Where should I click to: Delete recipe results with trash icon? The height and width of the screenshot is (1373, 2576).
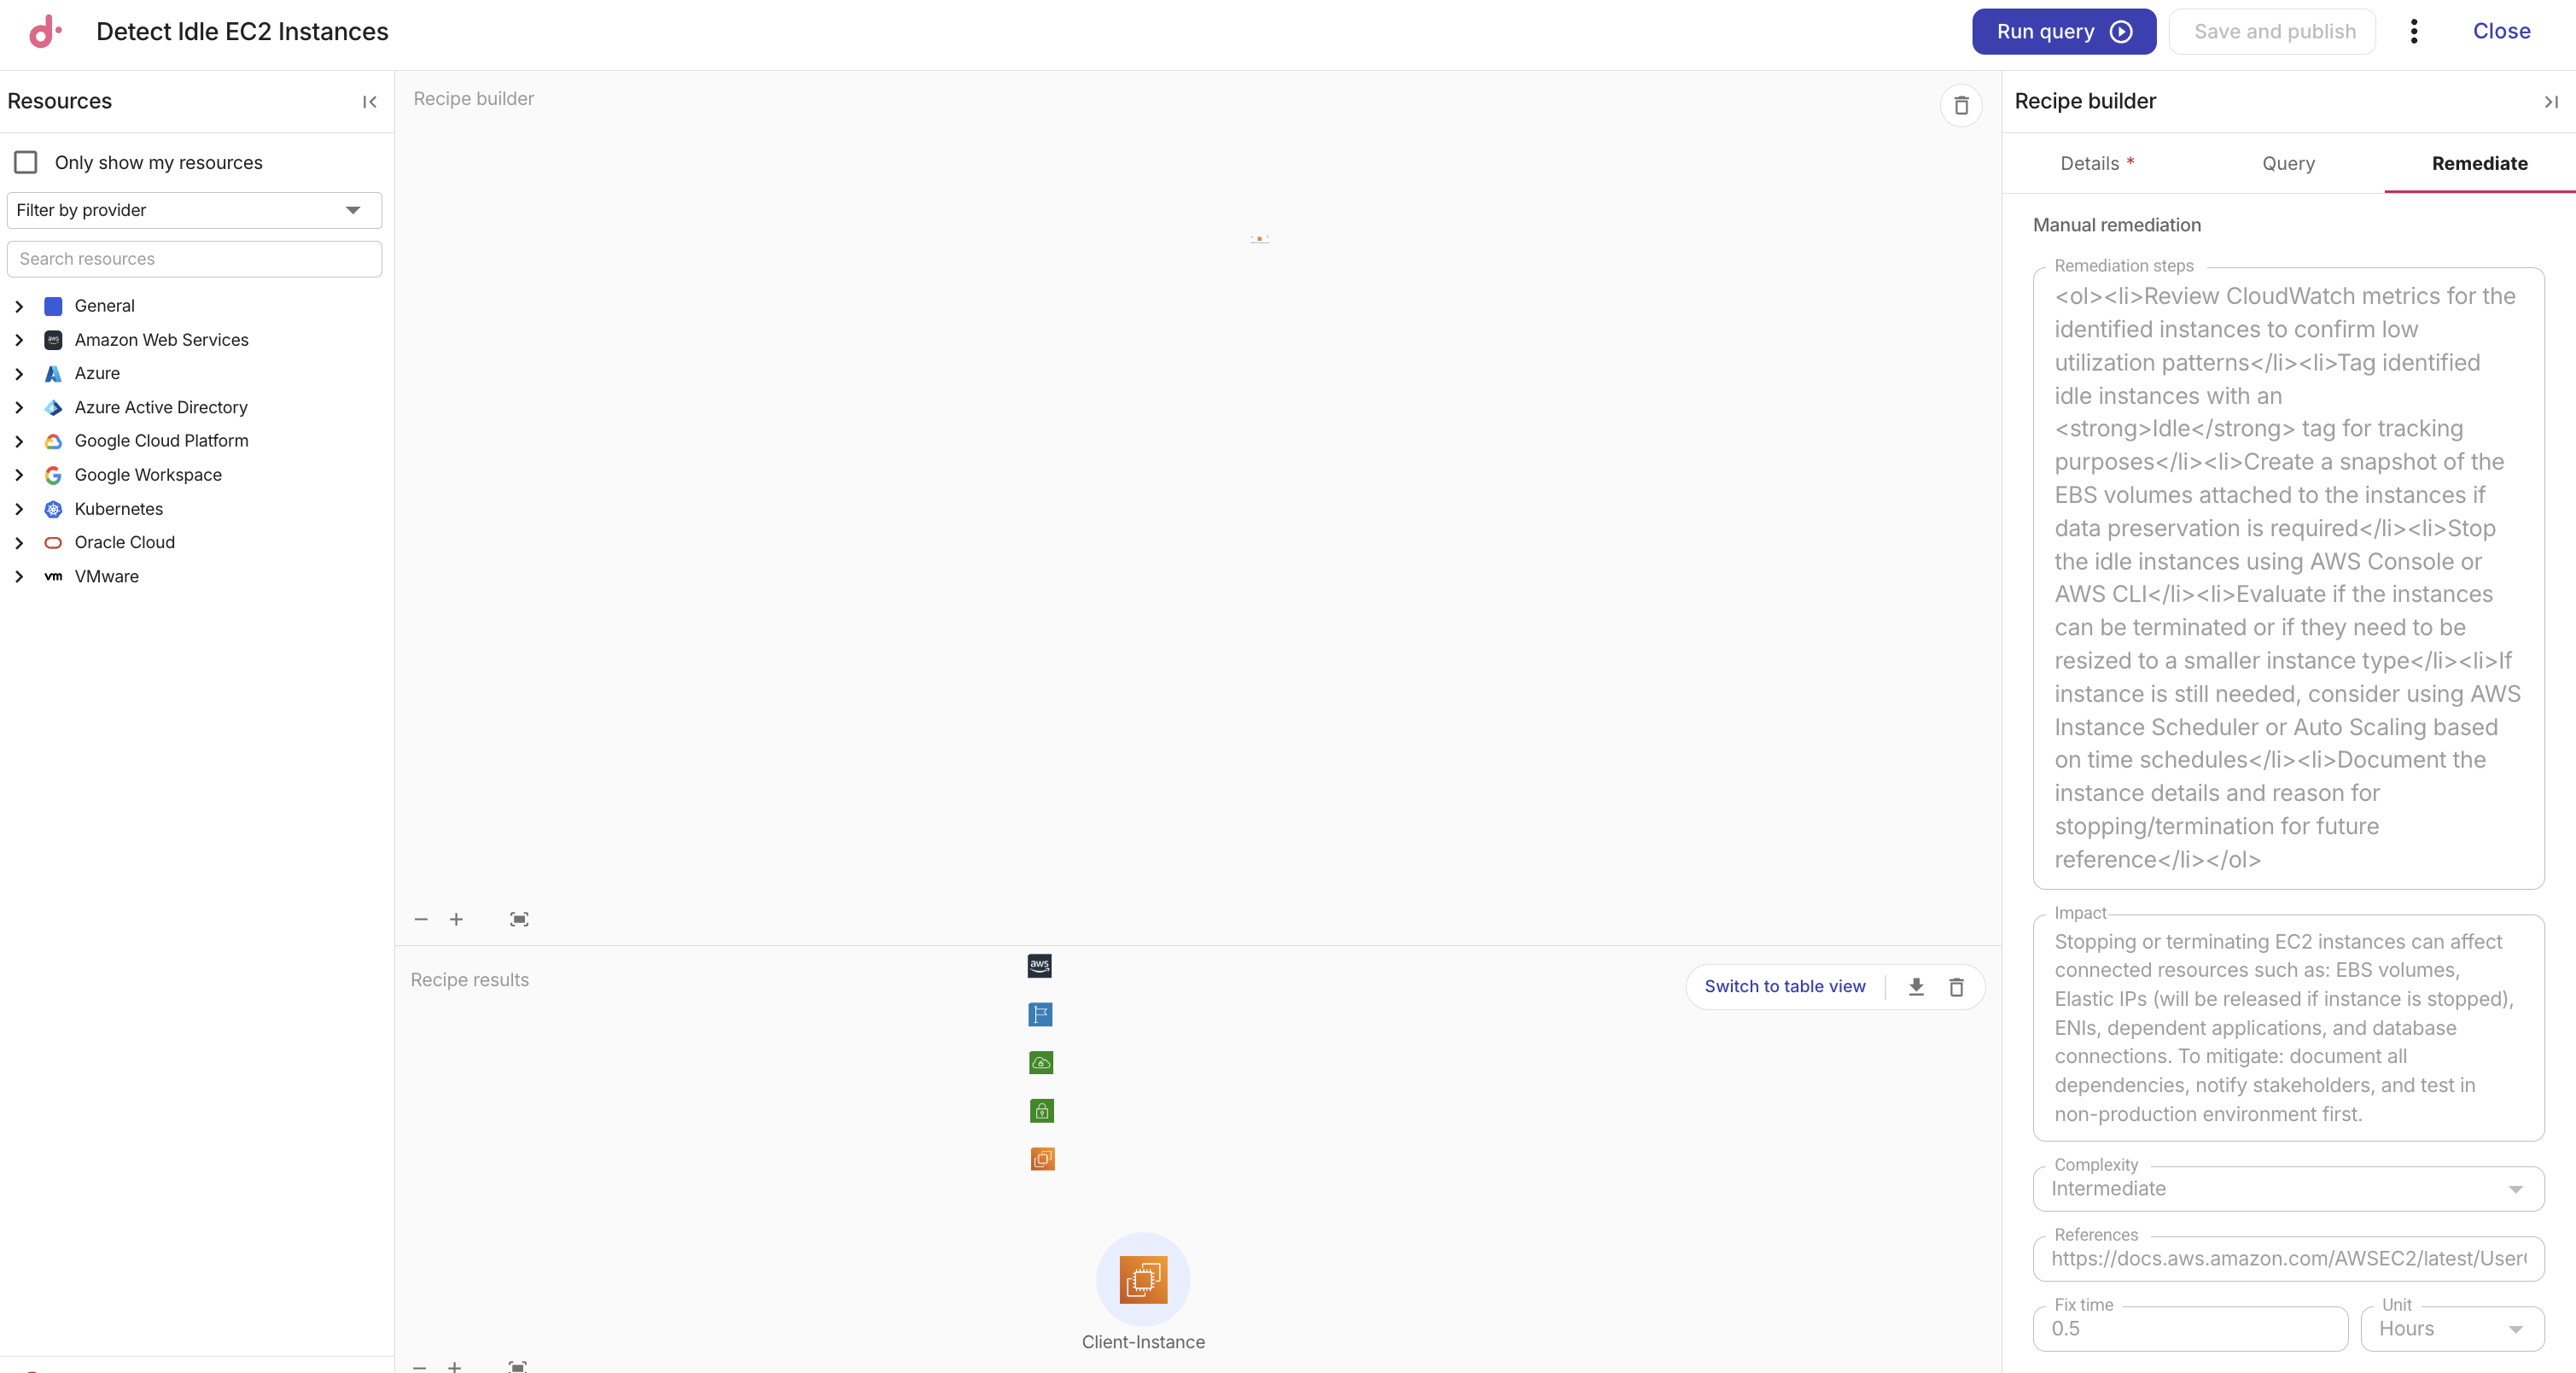1956,987
